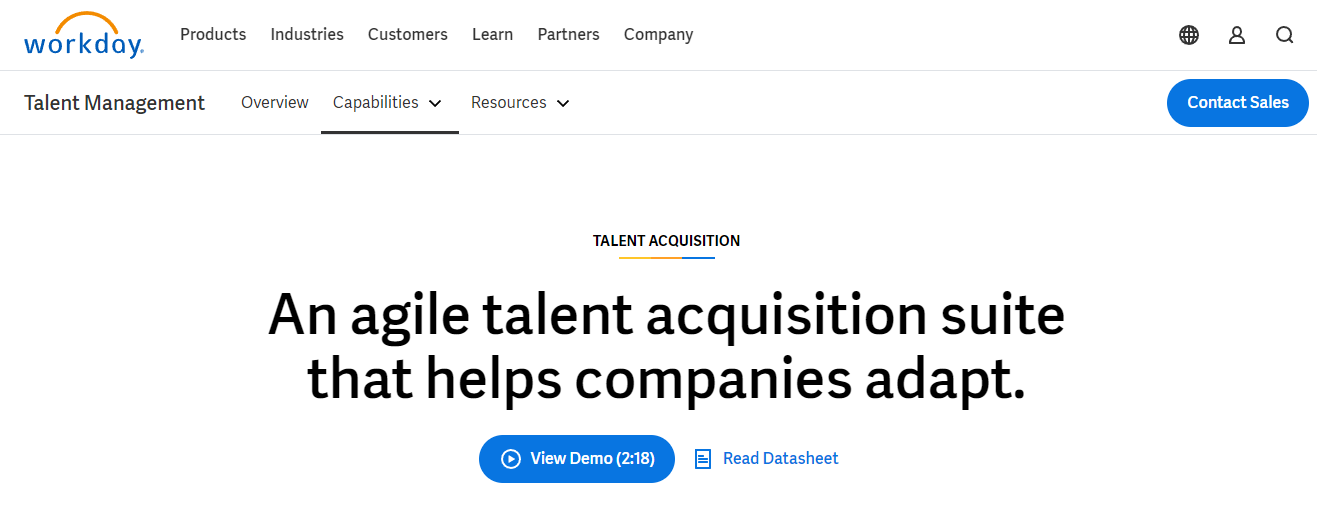The width and height of the screenshot is (1317, 531).
Task: Follow the Read Datasheet link
Action: [780, 459]
